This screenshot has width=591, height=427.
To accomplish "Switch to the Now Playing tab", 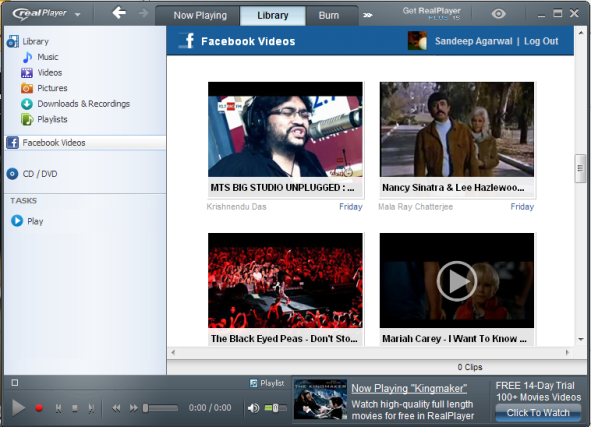I will pos(200,15).
